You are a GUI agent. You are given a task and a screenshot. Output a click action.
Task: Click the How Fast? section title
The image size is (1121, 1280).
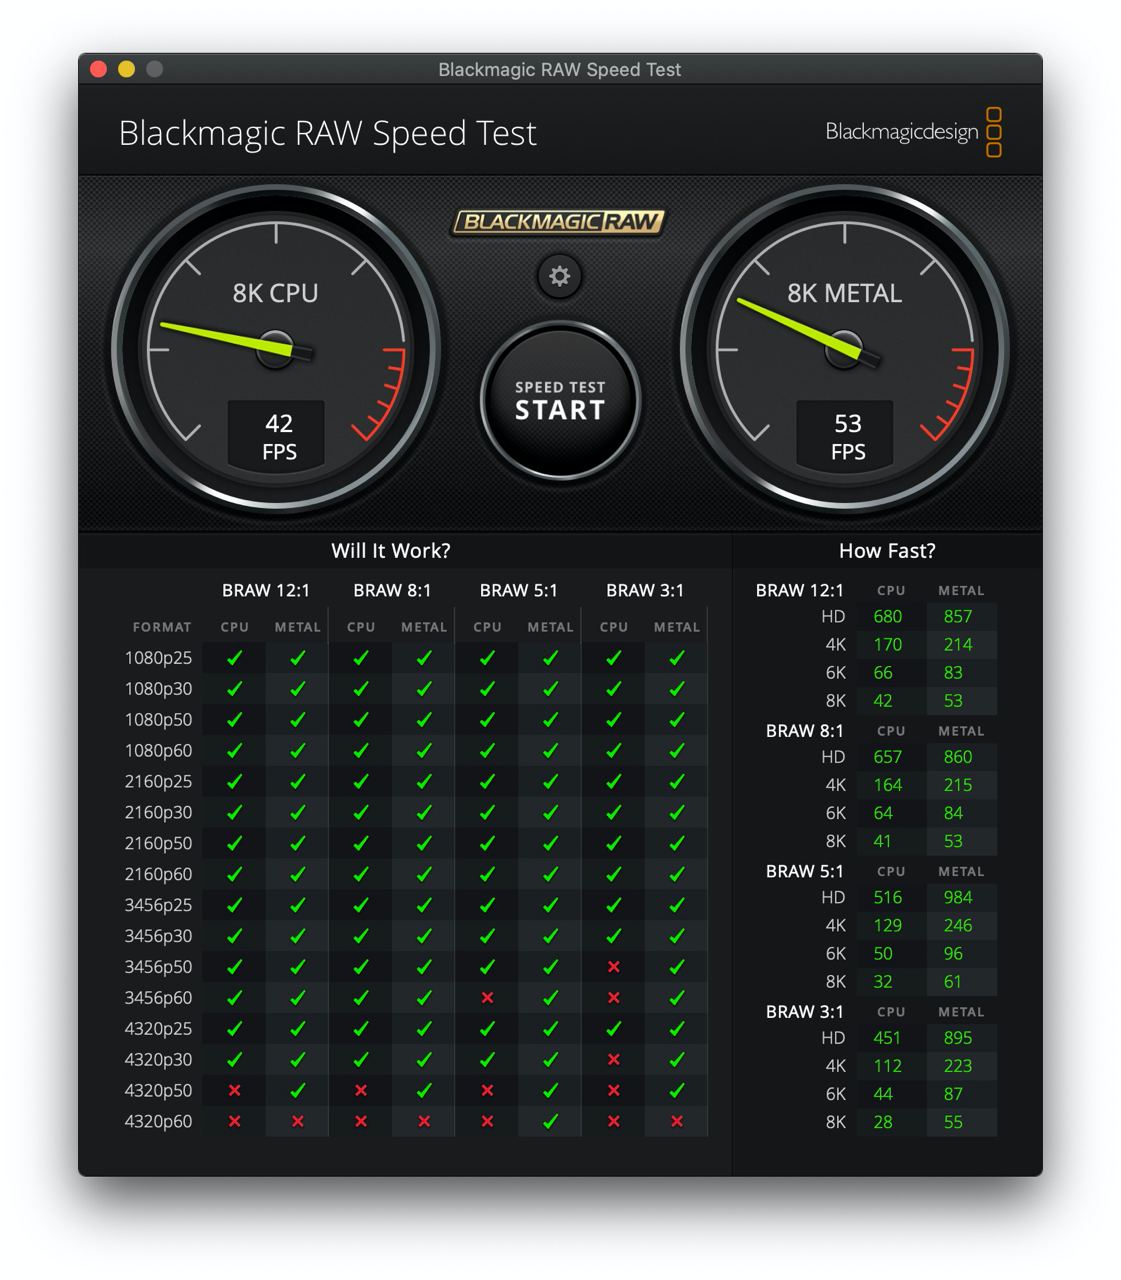[x=887, y=551]
